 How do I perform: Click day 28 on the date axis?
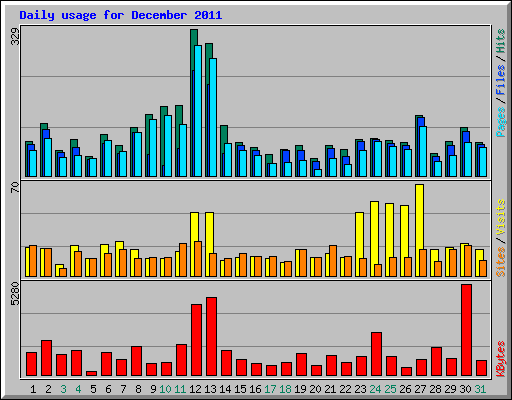435,389
